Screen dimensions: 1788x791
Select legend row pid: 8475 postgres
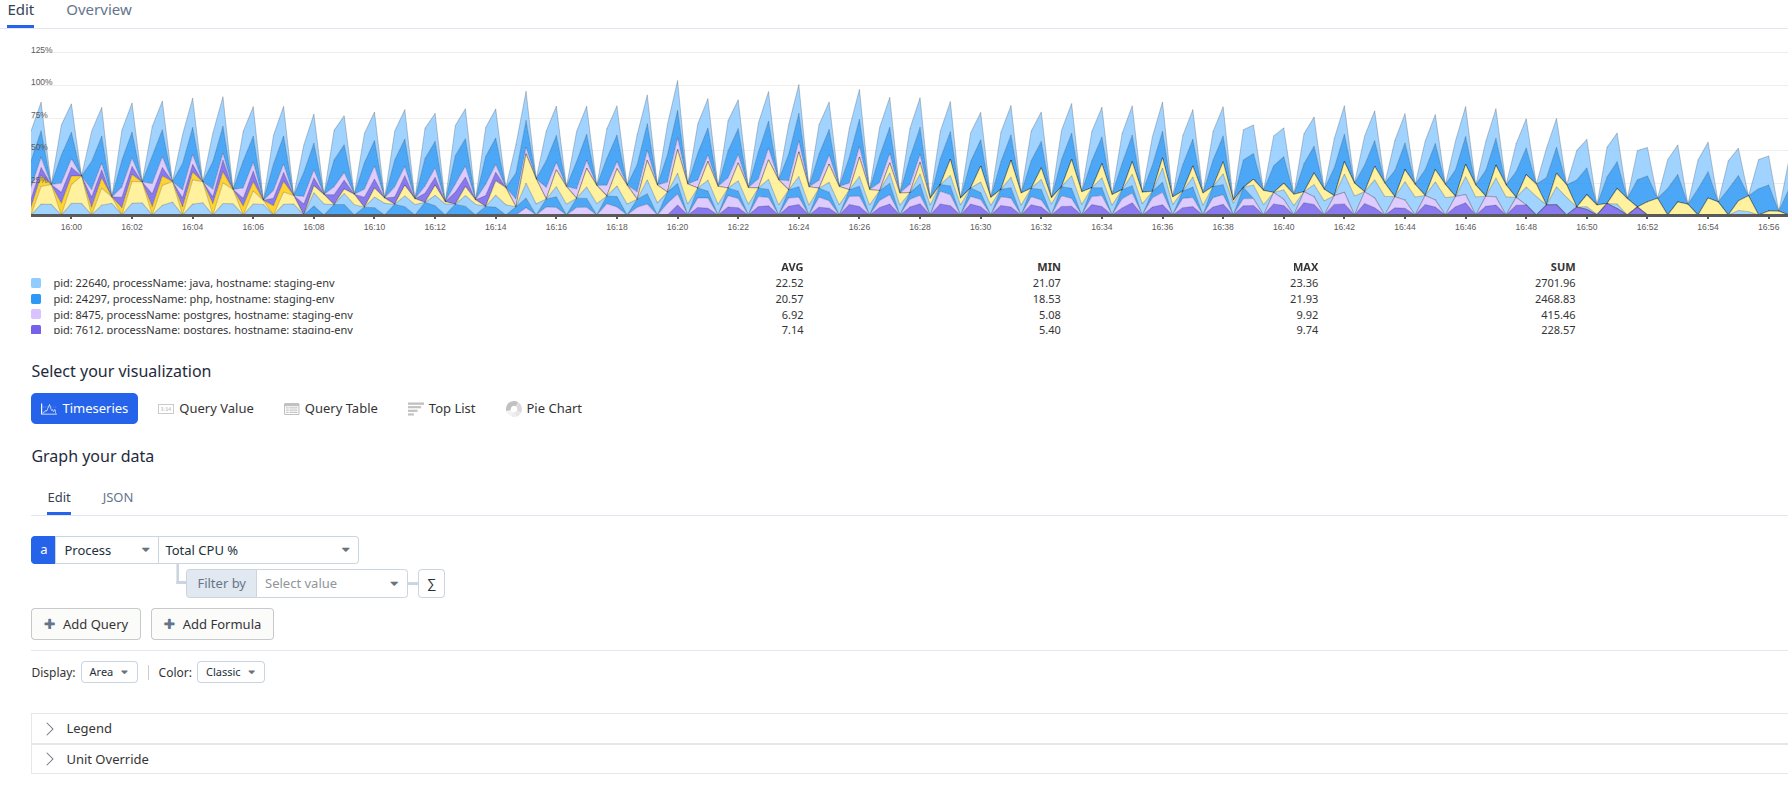[203, 315]
